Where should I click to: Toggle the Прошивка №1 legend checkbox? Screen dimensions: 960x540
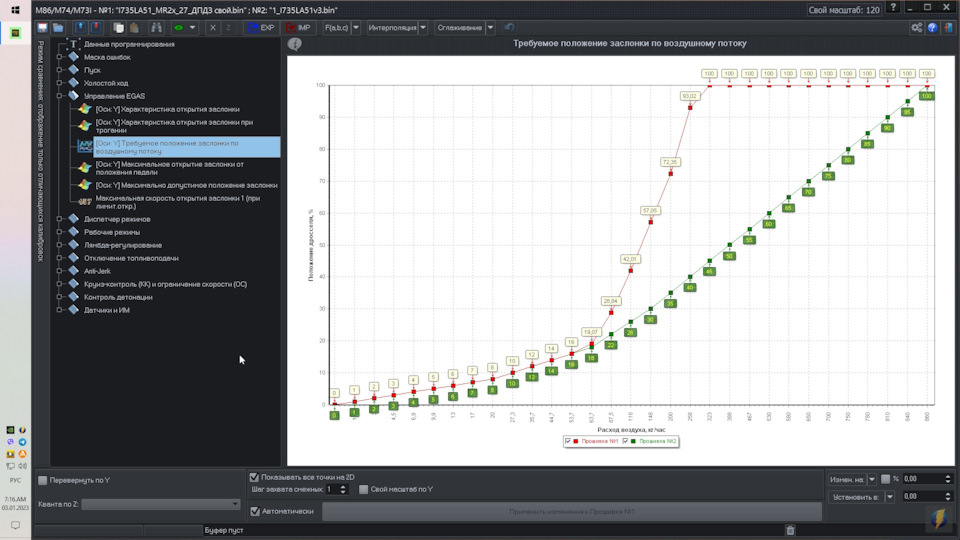coord(568,441)
